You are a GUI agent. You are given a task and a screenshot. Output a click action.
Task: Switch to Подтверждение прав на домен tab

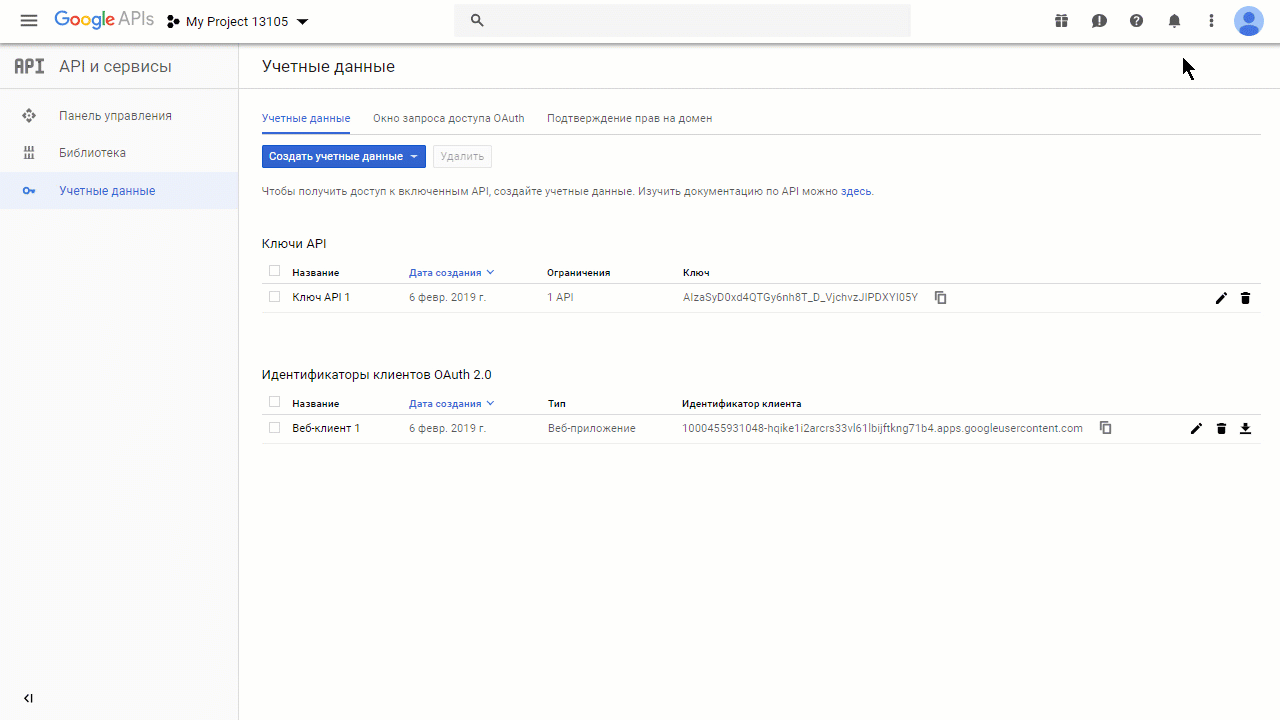click(x=629, y=118)
